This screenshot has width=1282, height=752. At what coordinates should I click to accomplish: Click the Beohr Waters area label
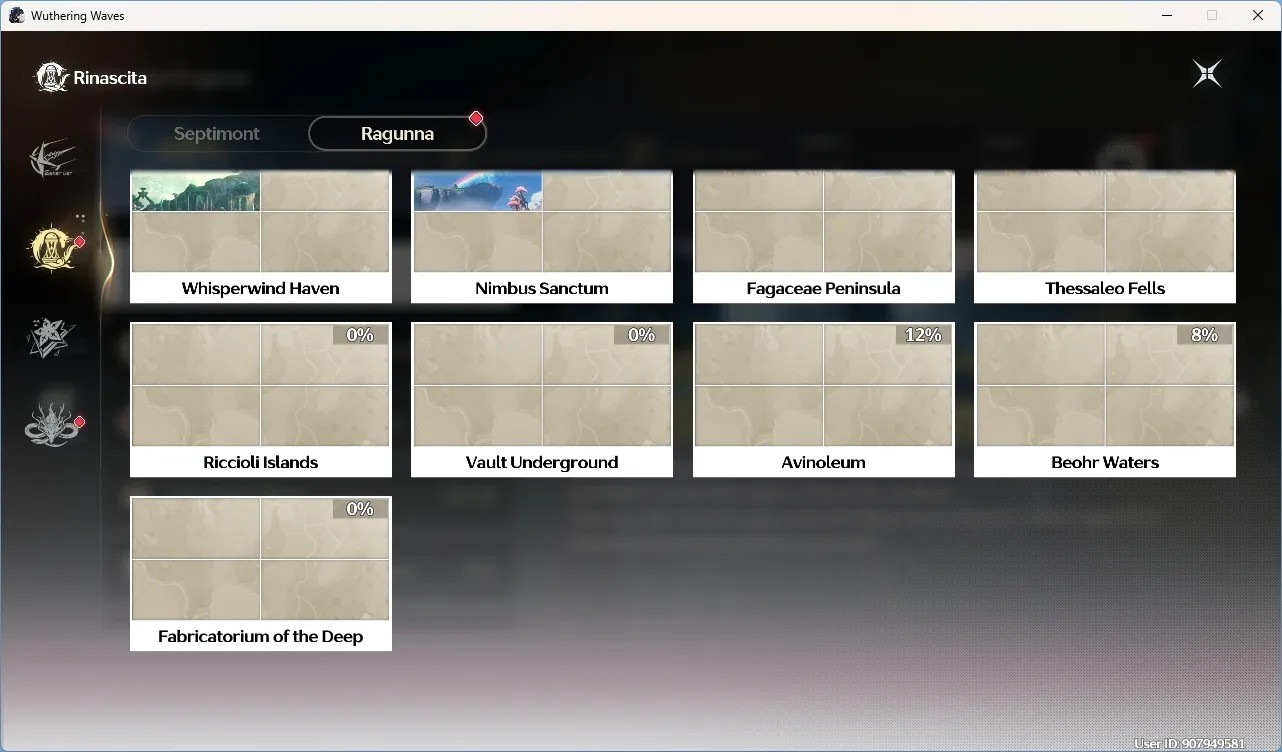[x=1105, y=462]
